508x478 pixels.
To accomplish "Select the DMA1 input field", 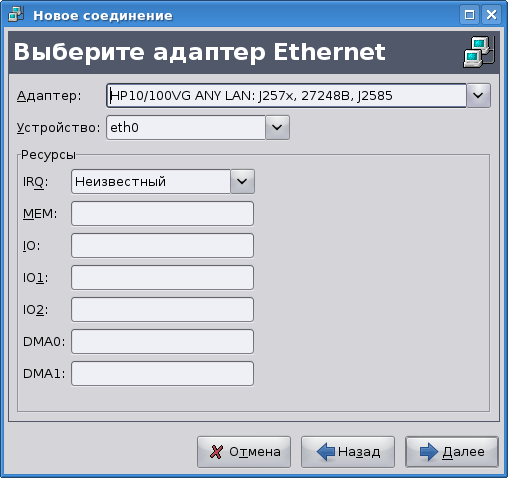I will click(162, 374).
